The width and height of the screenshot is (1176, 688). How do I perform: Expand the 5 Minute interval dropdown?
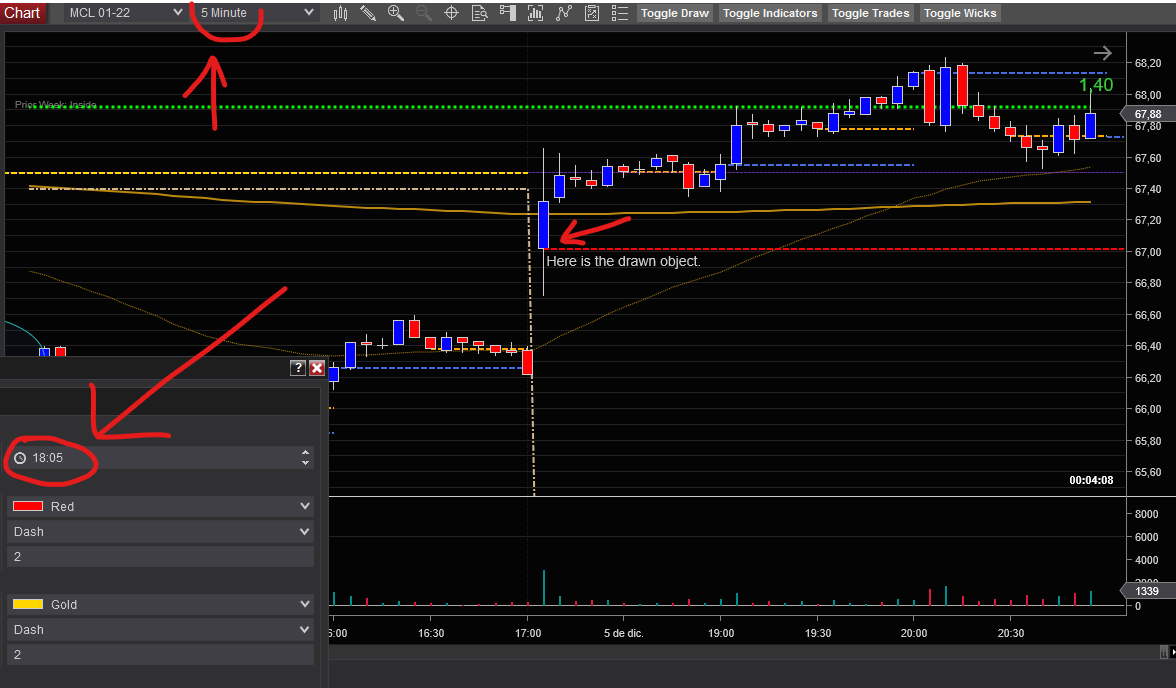(x=256, y=13)
